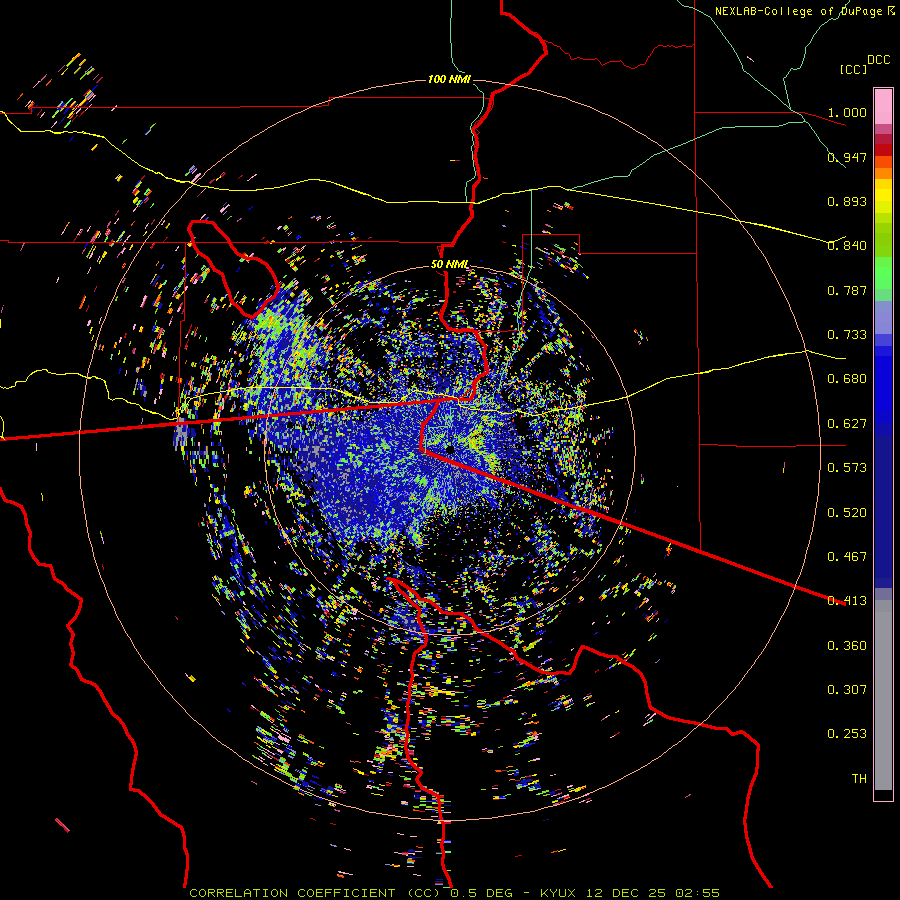Select the 0.733 scale value
This screenshot has height=900, width=900.
point(847,335)
